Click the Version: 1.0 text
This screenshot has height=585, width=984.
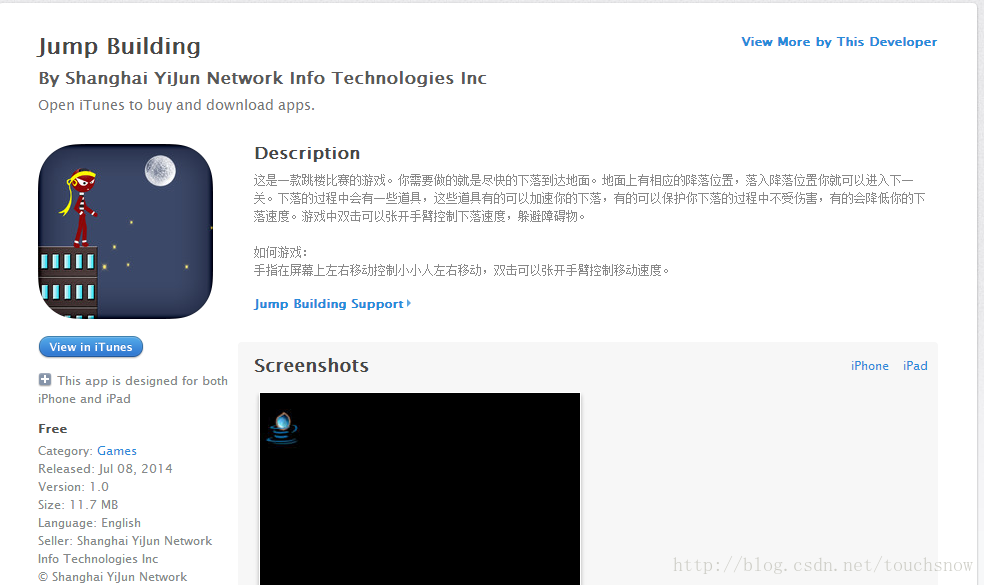click(73, 487)
